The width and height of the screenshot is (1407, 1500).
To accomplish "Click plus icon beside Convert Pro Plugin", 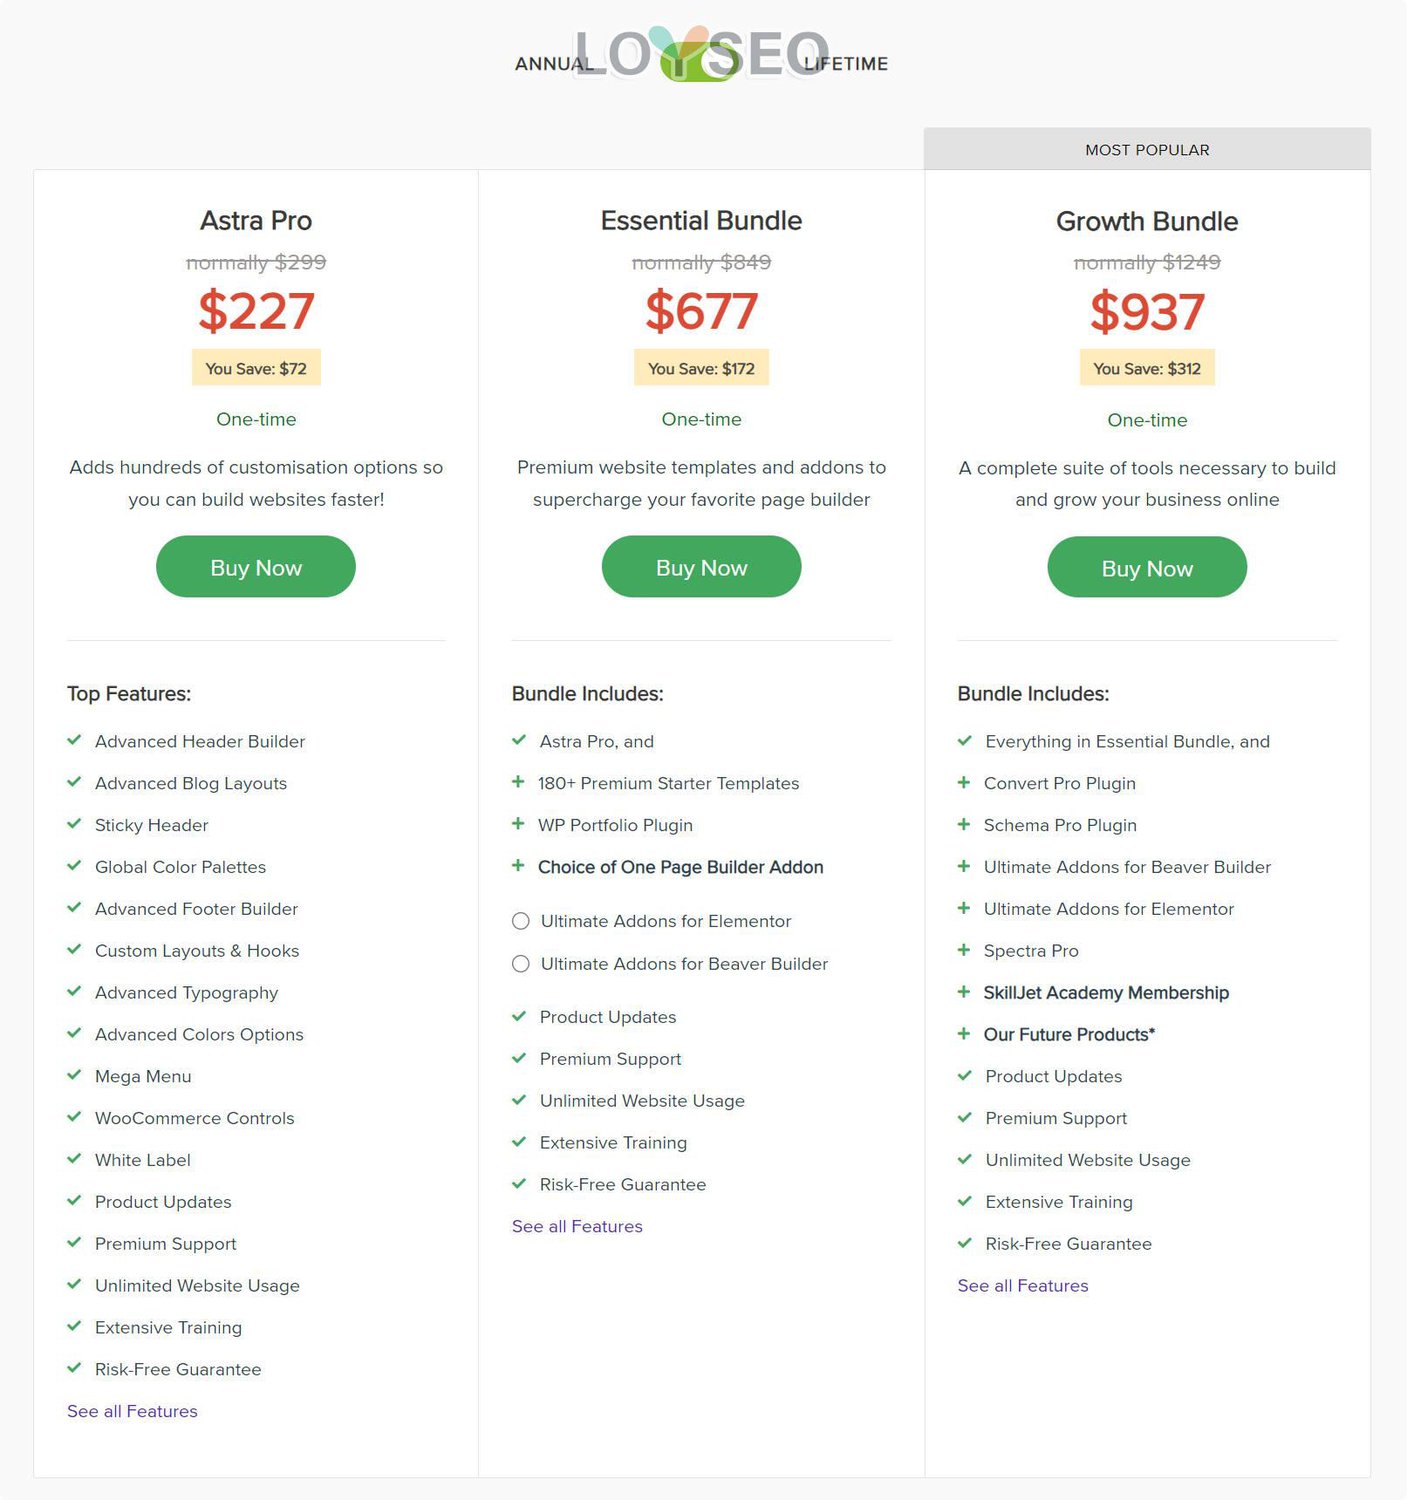I will 964,782.
